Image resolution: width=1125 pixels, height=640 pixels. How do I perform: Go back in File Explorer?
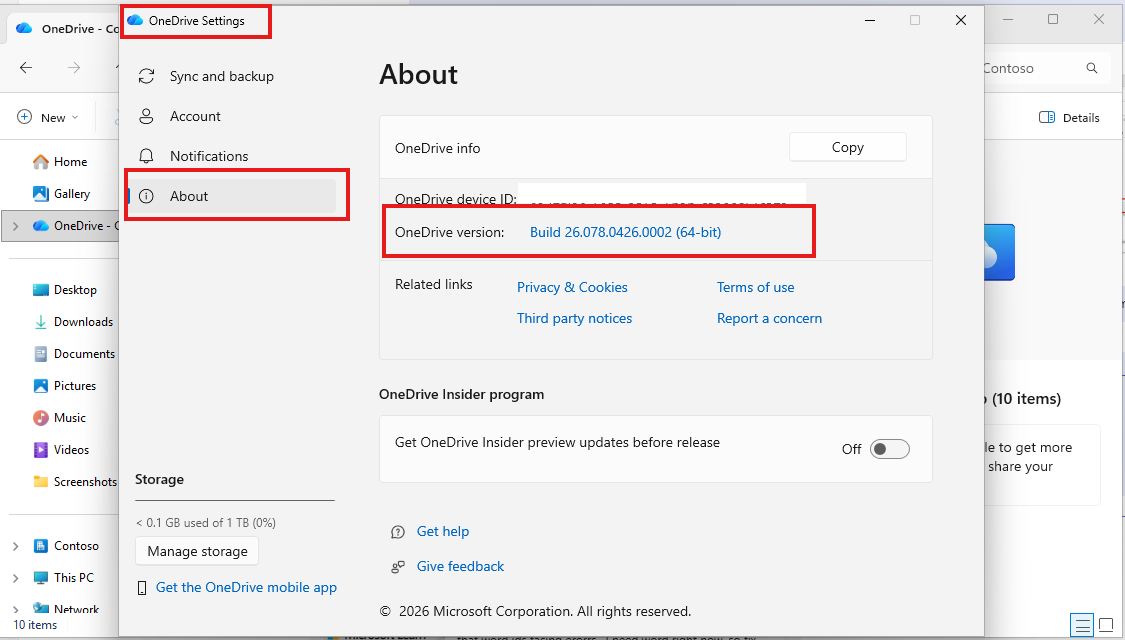coord(26,67)
